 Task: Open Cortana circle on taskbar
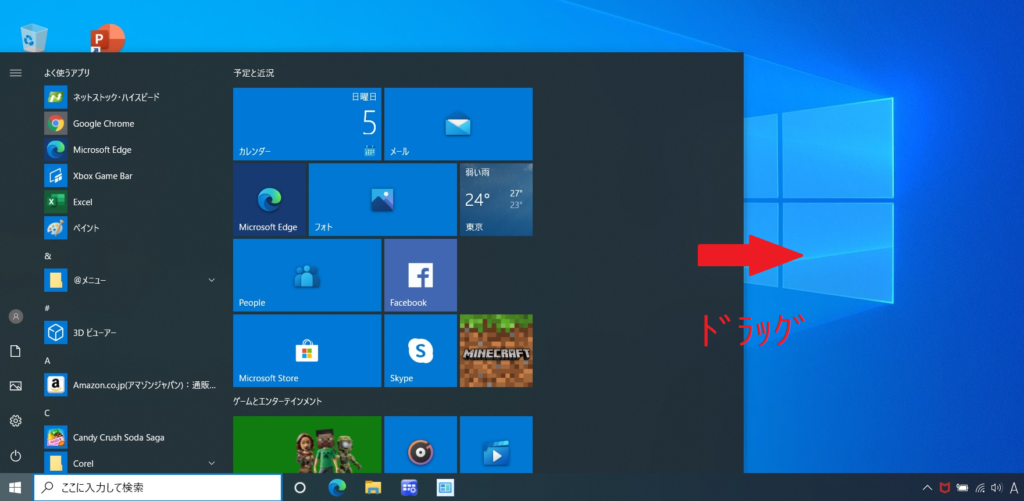point(300,487)
